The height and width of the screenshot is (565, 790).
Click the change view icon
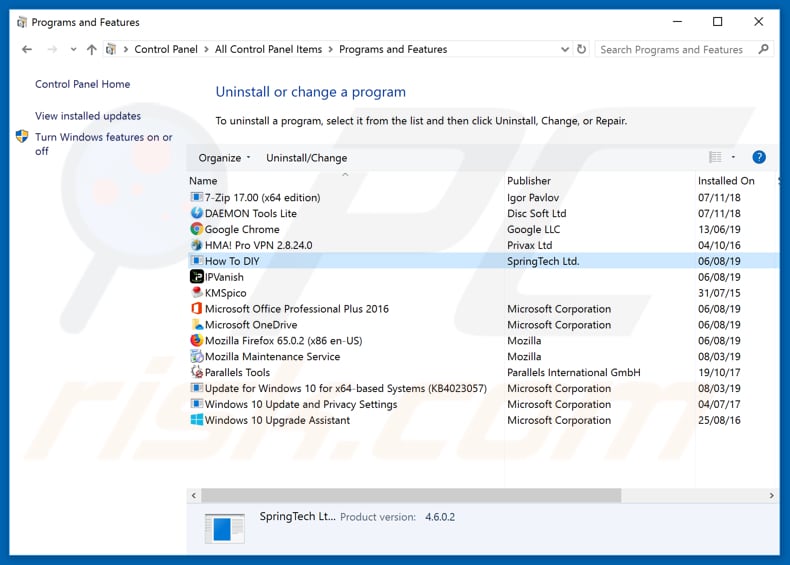715,157
